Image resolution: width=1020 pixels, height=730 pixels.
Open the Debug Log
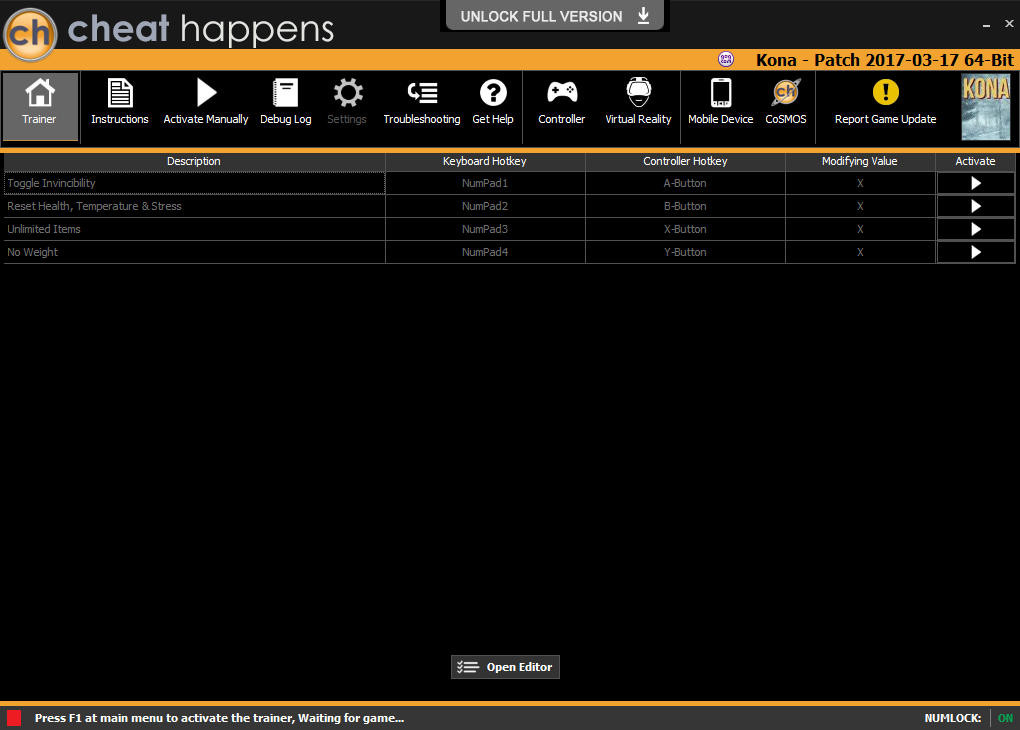[286, 102]
